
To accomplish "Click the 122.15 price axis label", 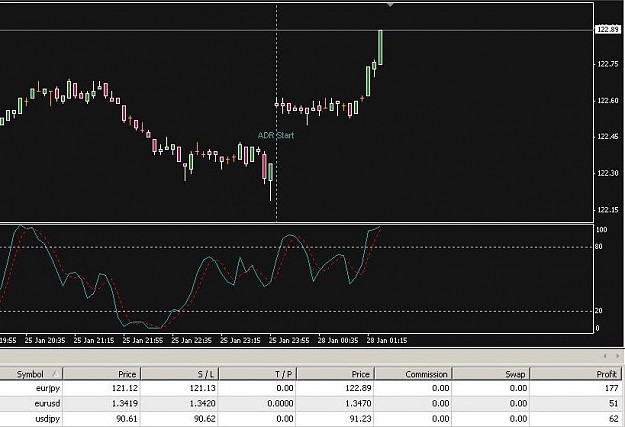I will [608, 210].
